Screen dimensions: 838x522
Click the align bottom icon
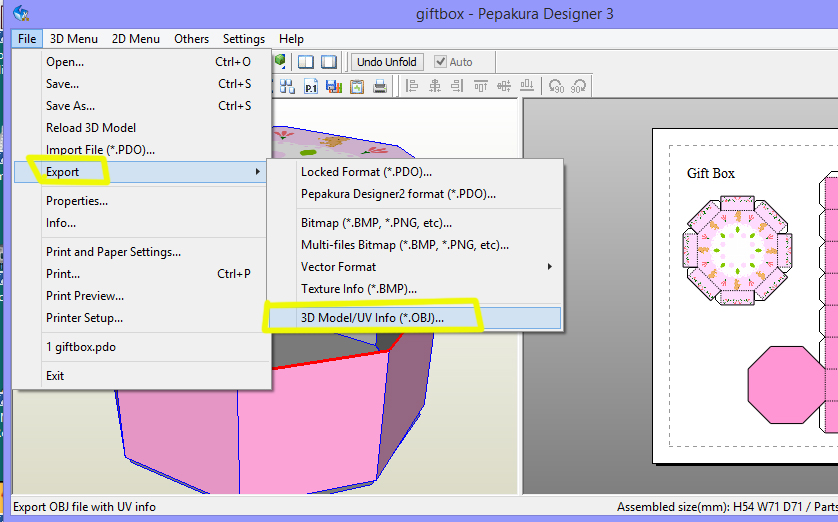point(527,85)
